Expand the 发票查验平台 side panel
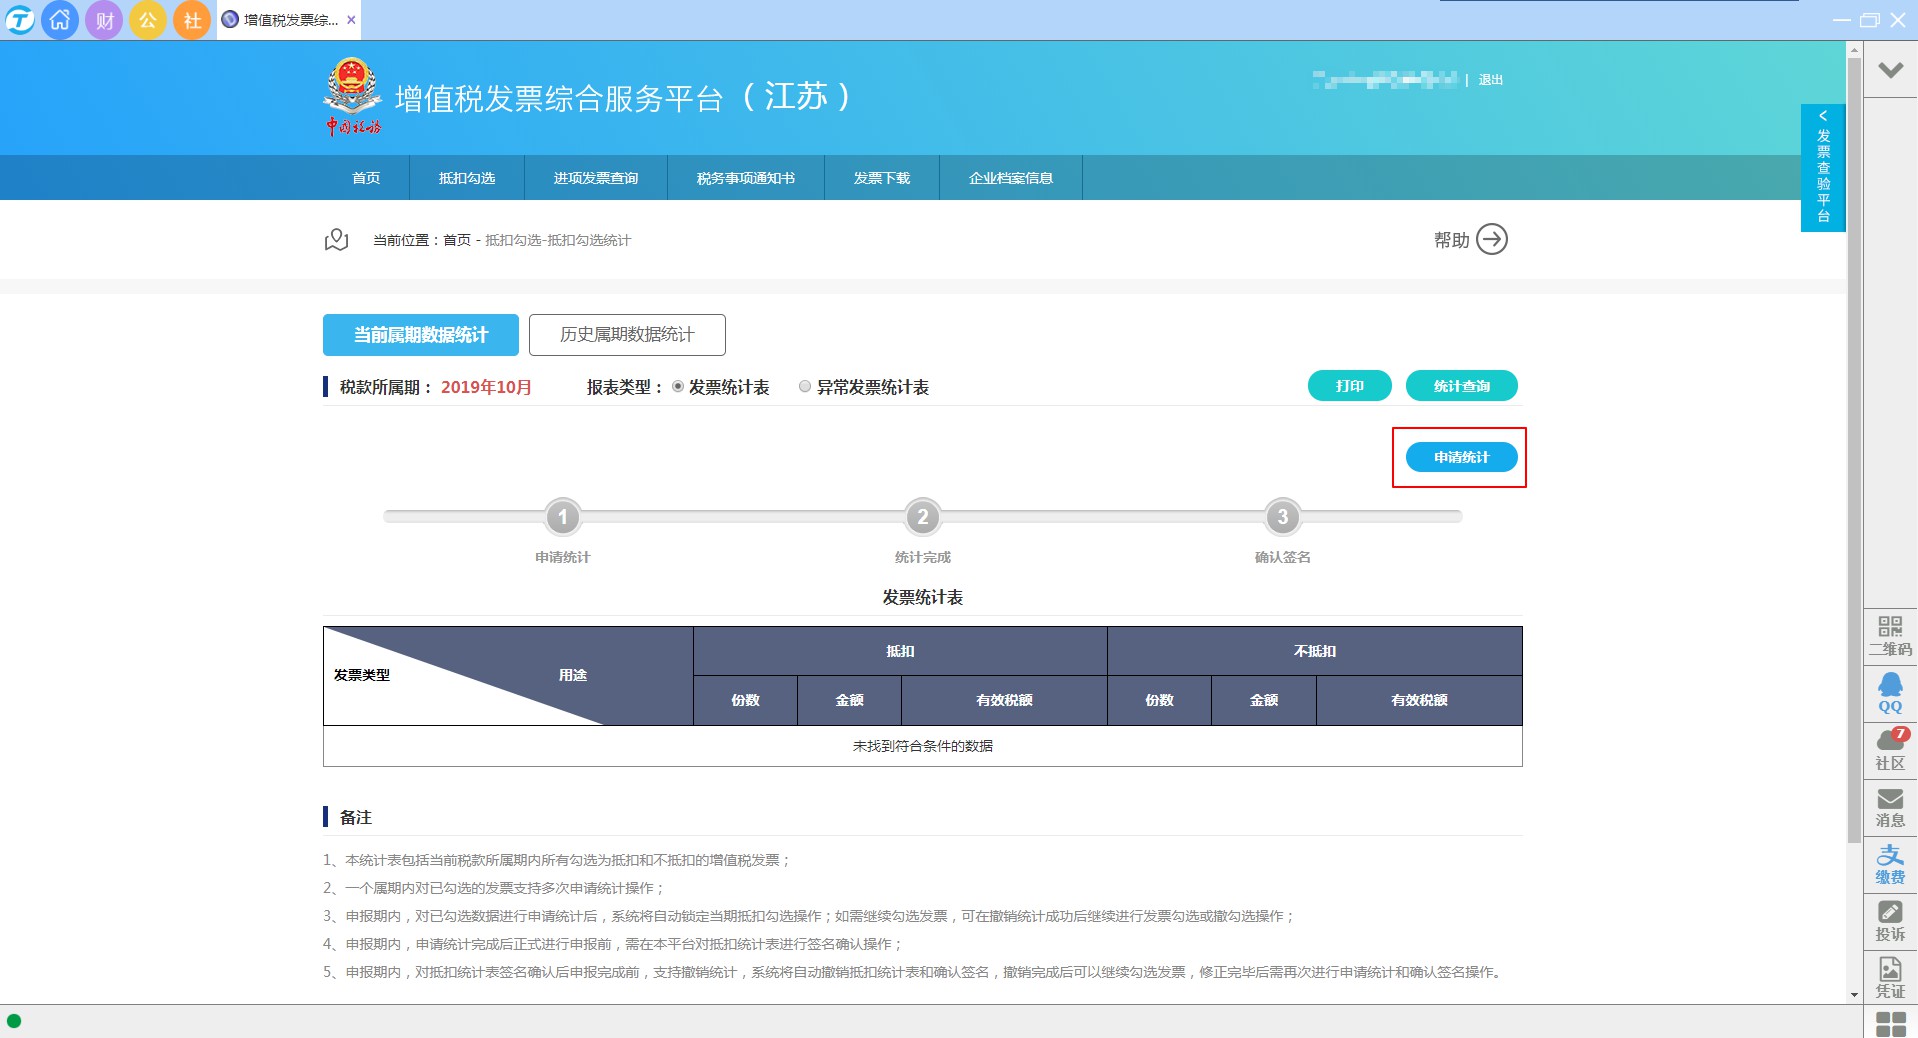 [x=1822, y=167]
